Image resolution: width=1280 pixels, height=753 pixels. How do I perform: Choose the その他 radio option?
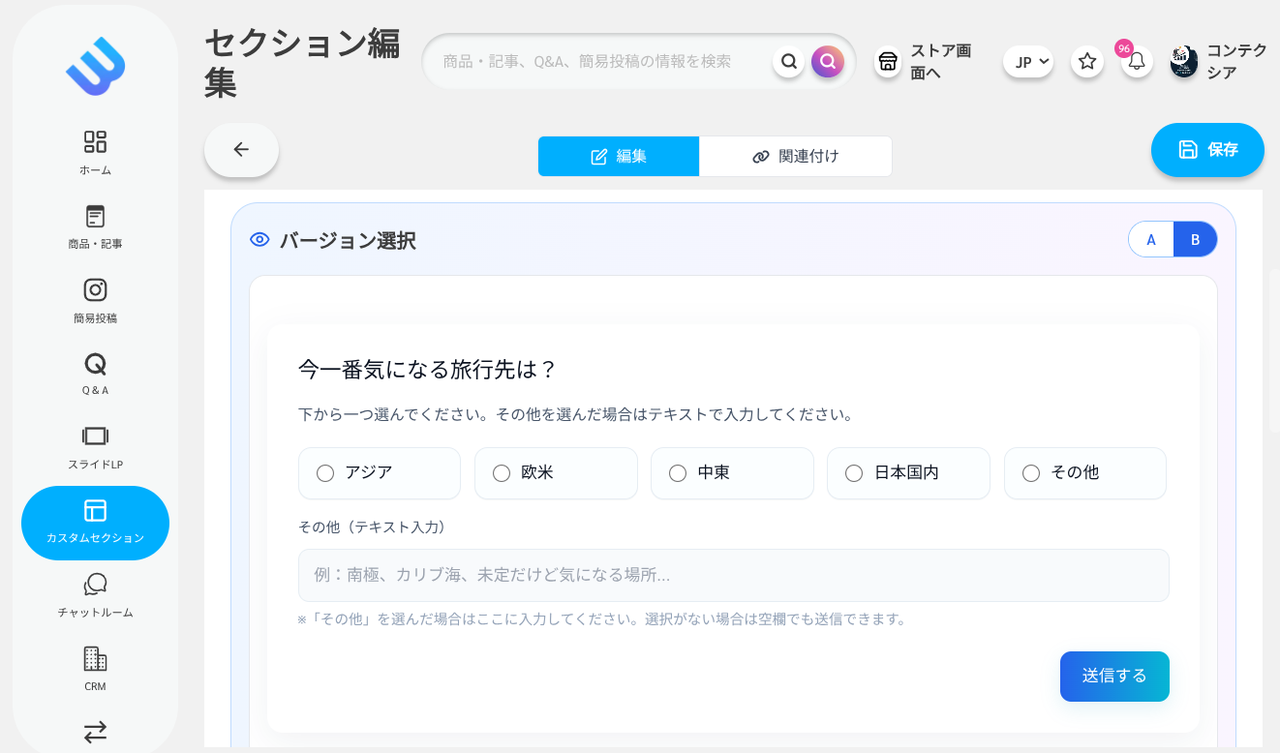click(x=1031, y=473)
